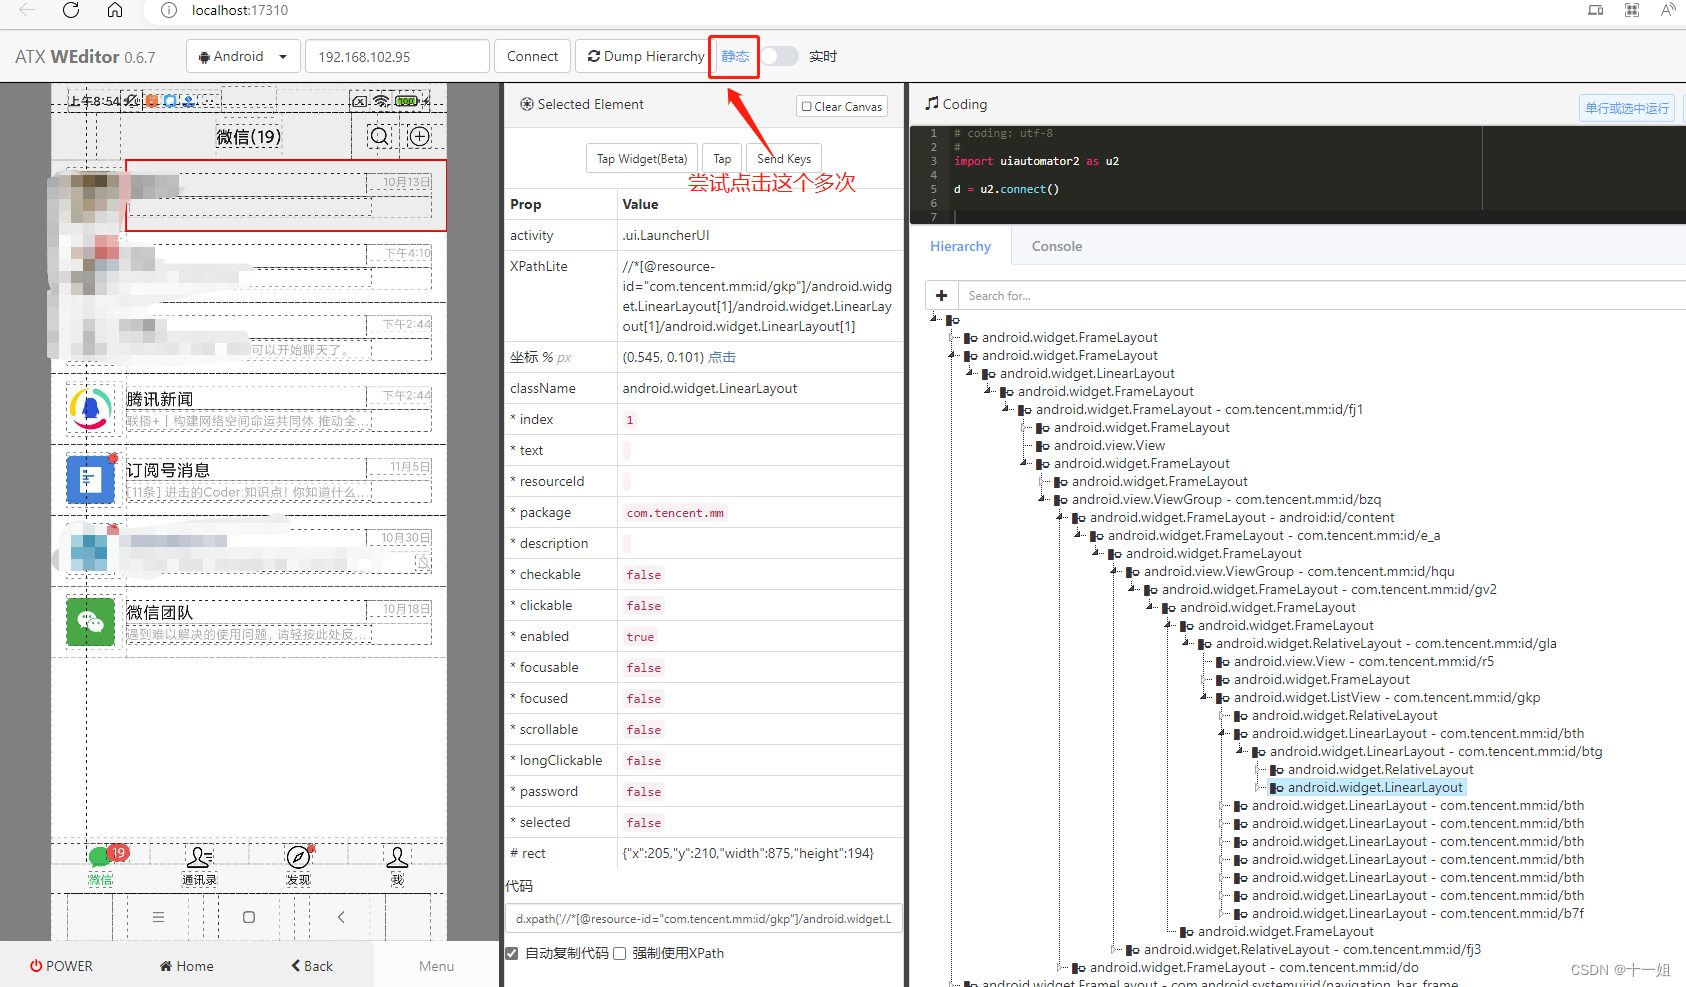This screenshot has height=987, width=1686.
Task: Click the device IP address field
Action: click(x=397, y=56)
